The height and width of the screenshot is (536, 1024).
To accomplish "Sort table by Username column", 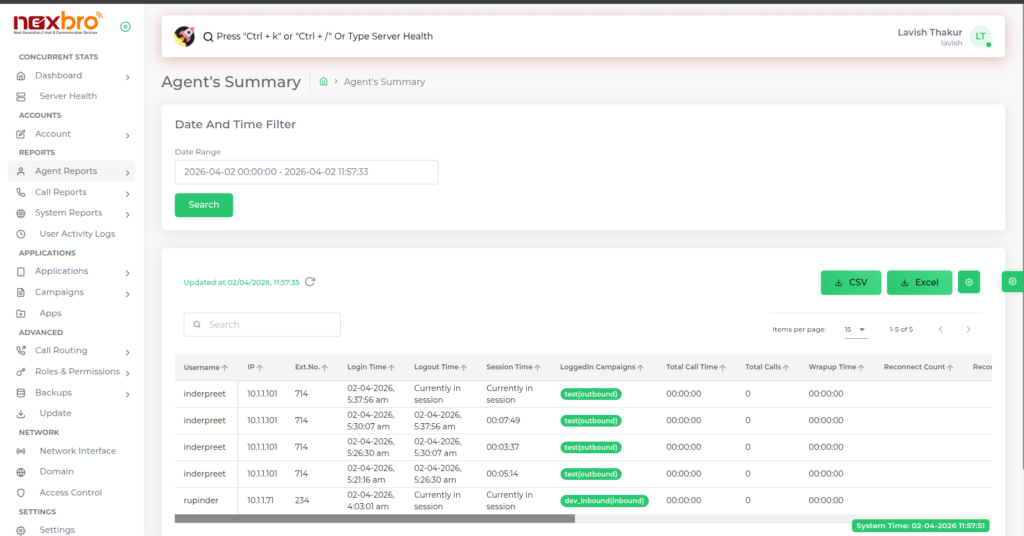I will (206, 367).
